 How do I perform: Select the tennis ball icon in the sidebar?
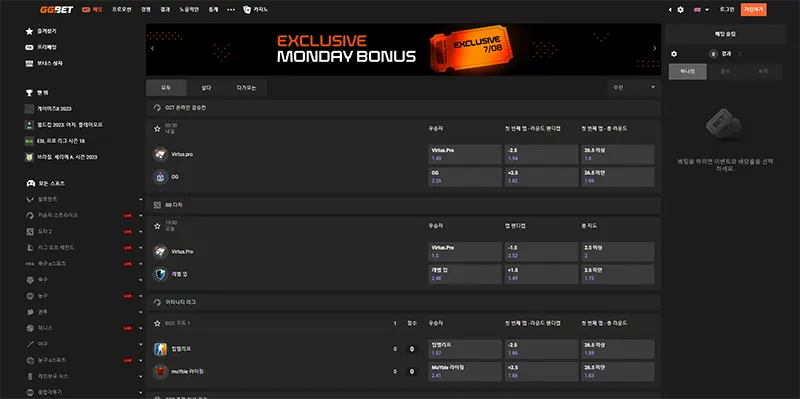tap(30, 328)
